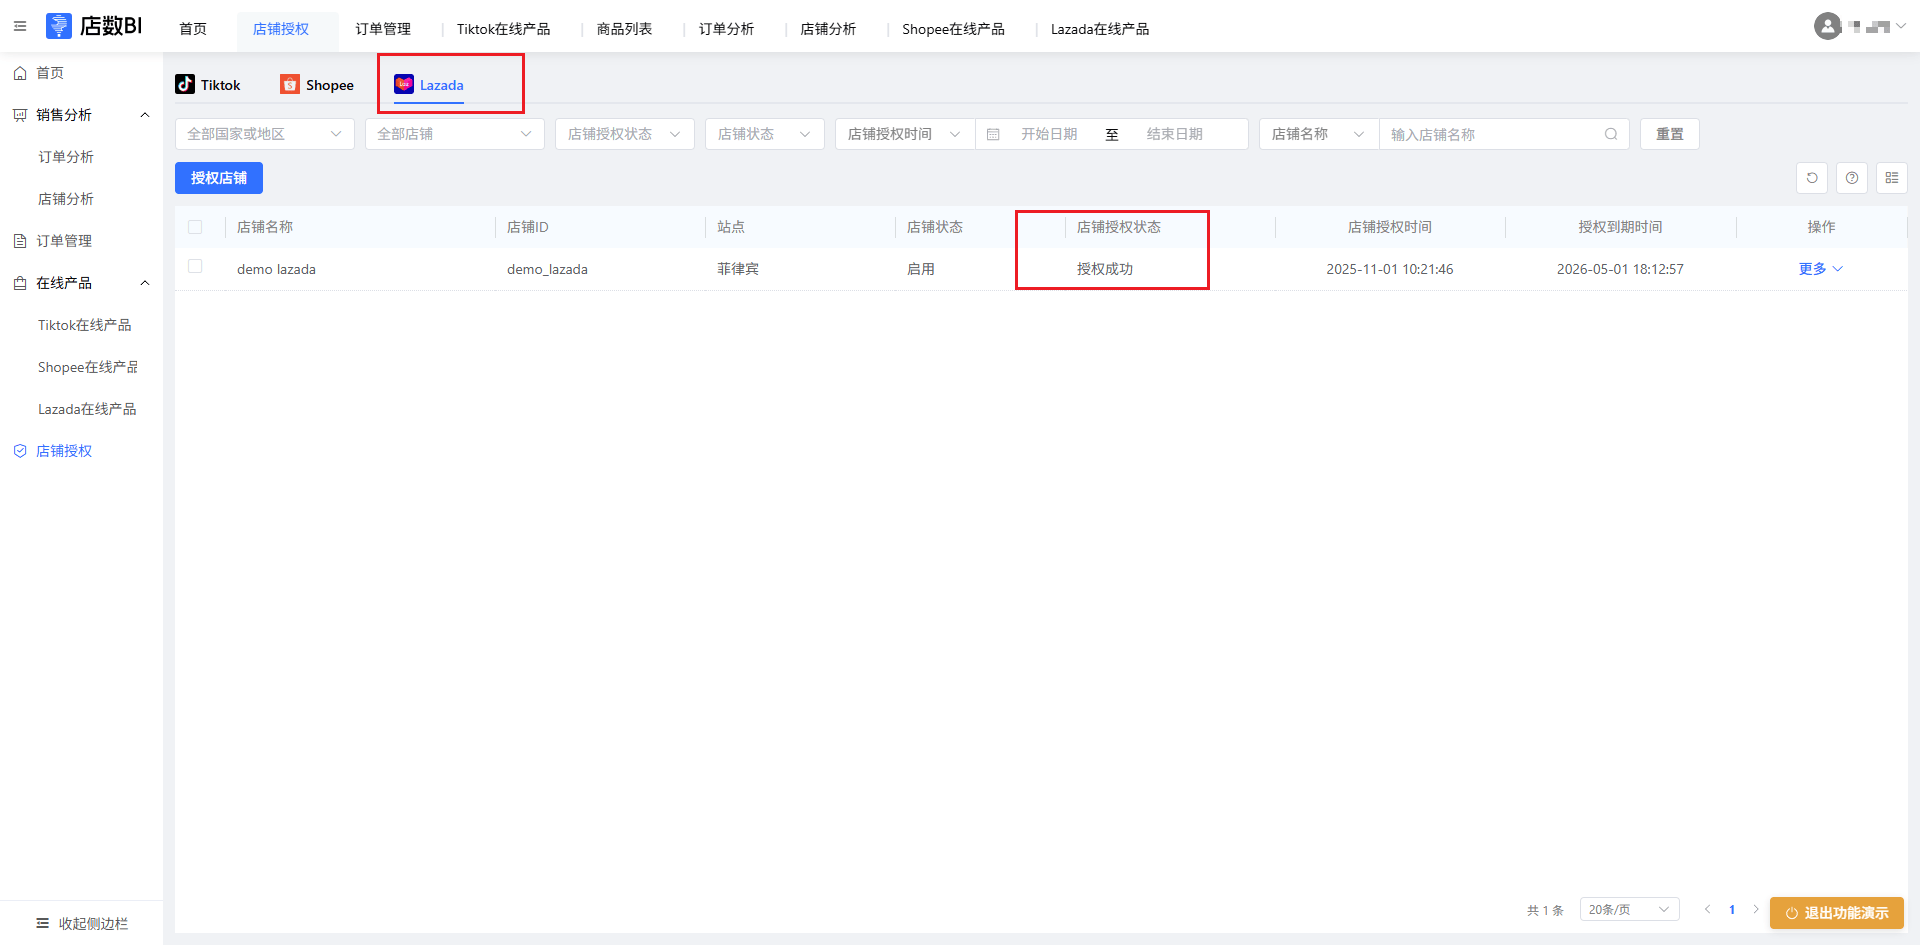
Task: Click the user avatar icon
Action: coord(1827,27)
